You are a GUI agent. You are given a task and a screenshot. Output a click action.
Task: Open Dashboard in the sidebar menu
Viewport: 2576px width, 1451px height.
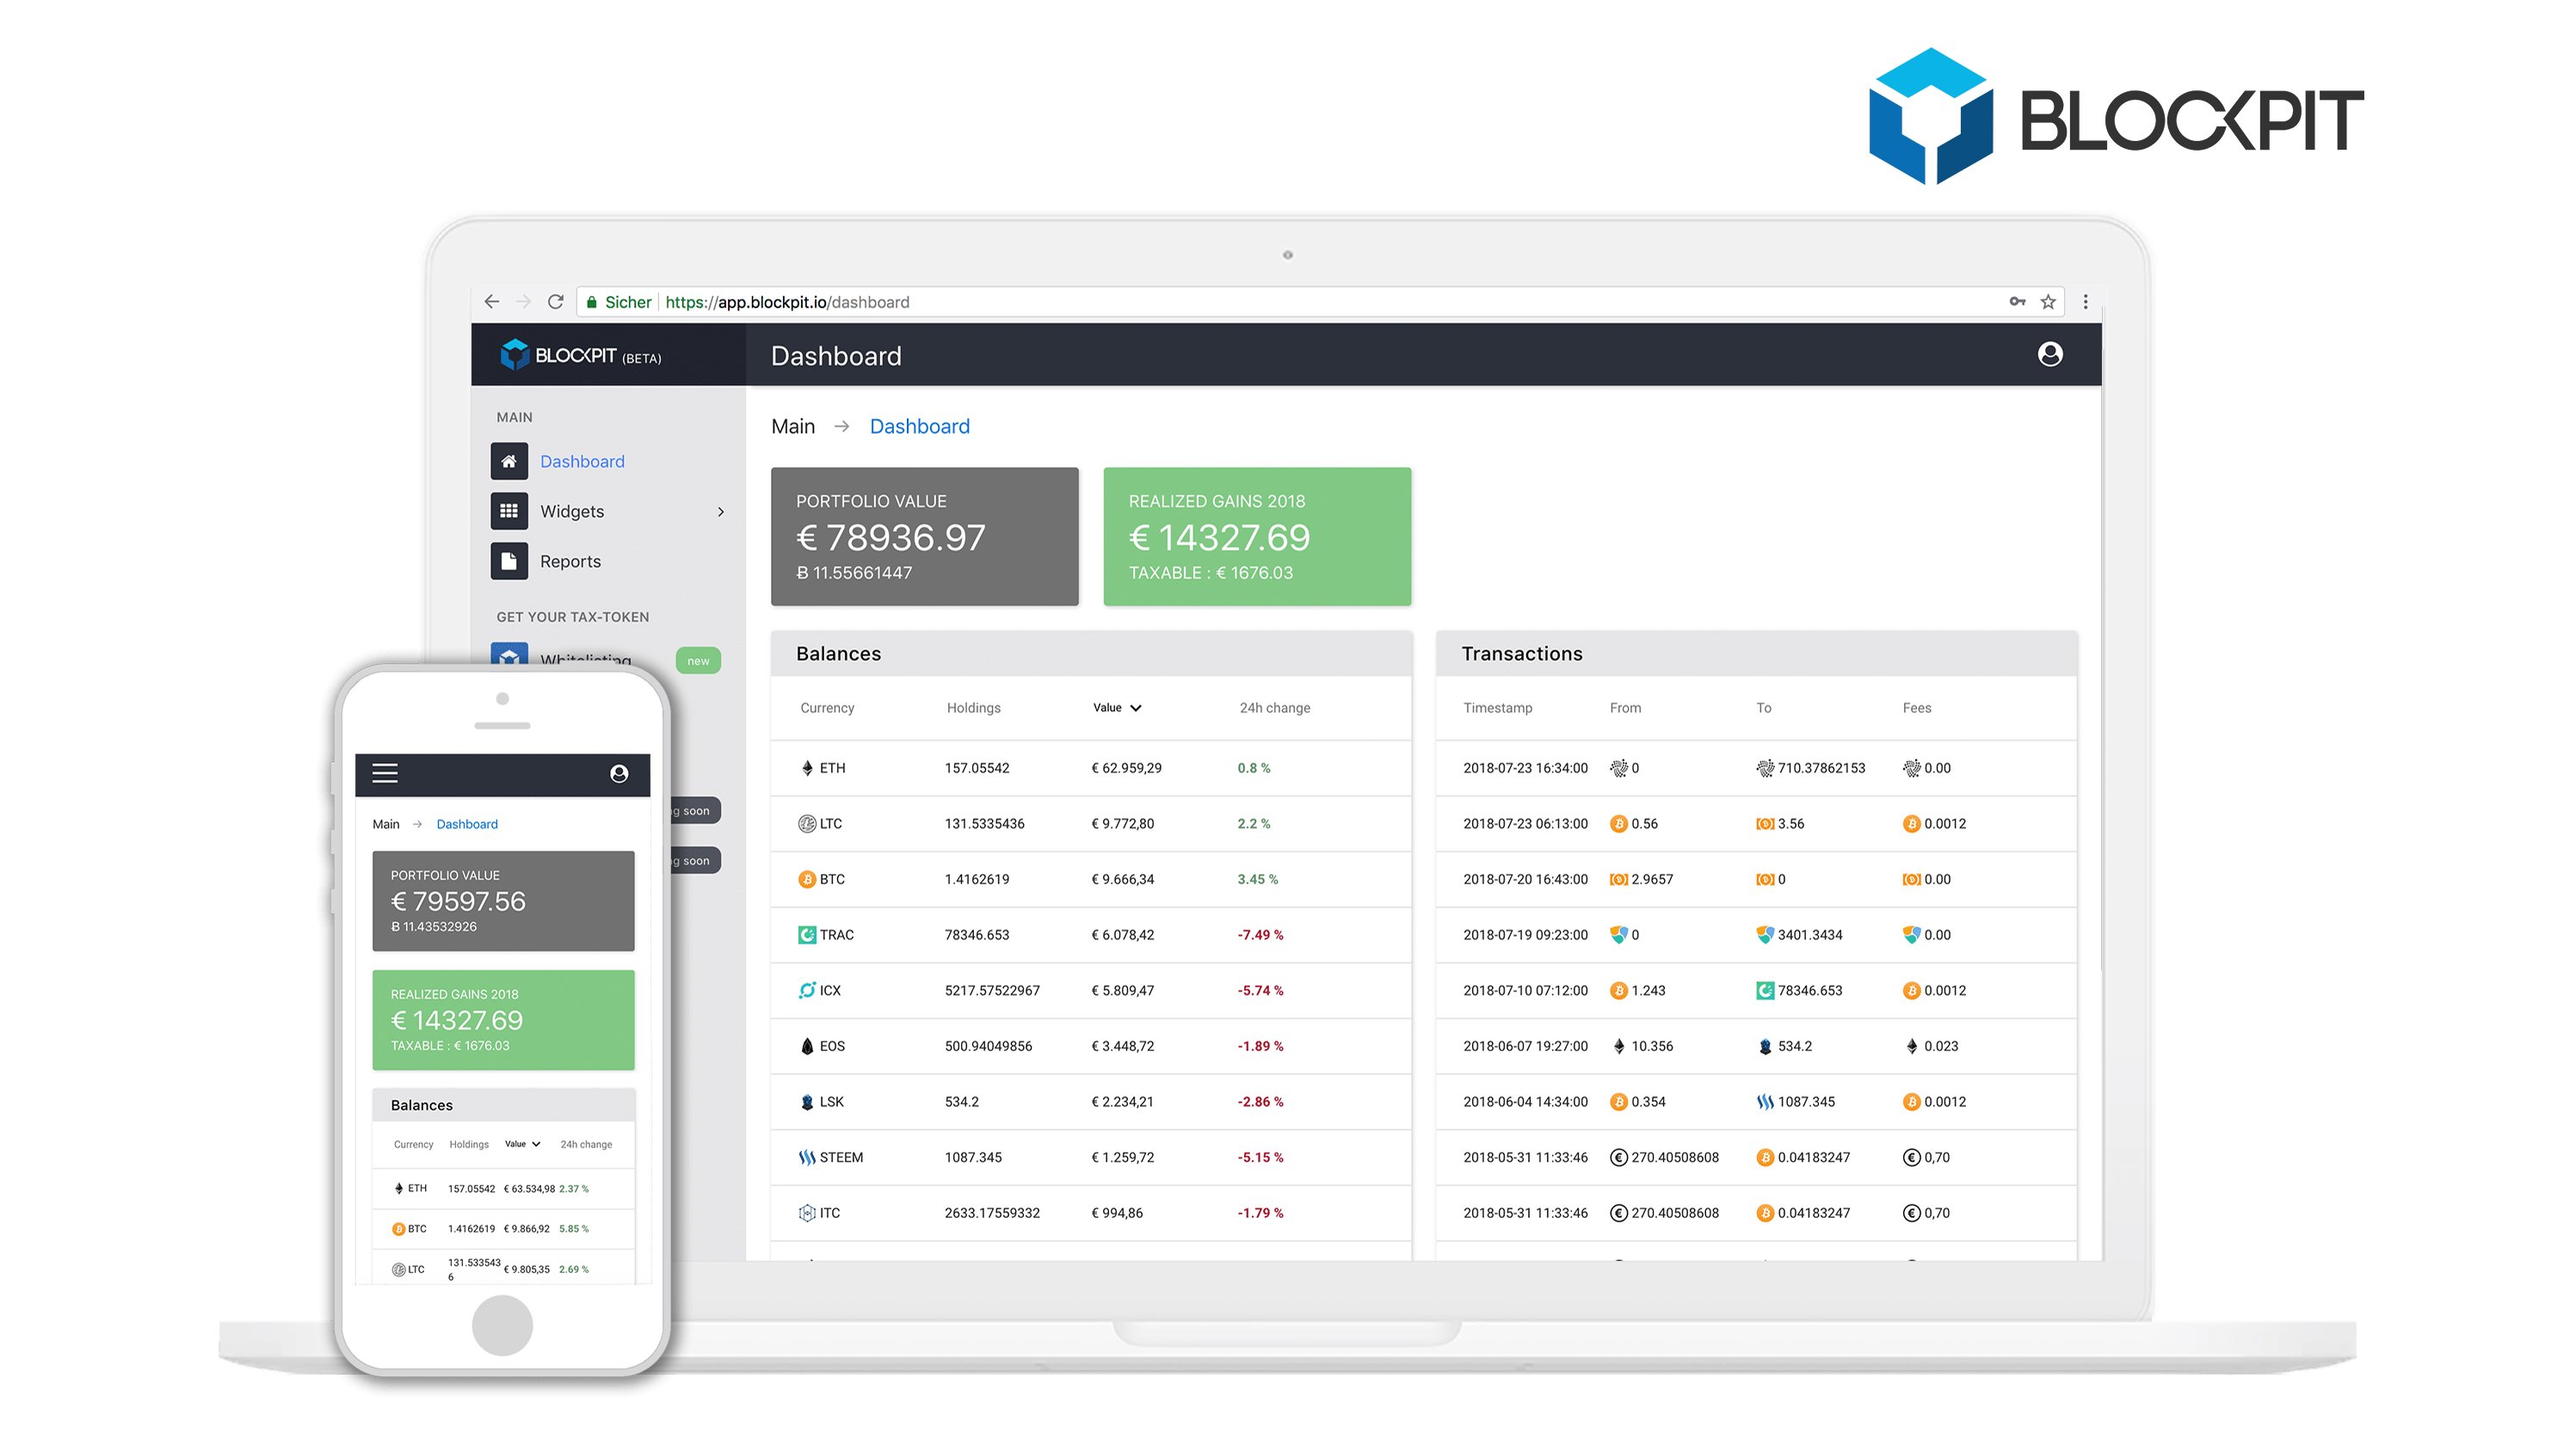click(582, 461)
